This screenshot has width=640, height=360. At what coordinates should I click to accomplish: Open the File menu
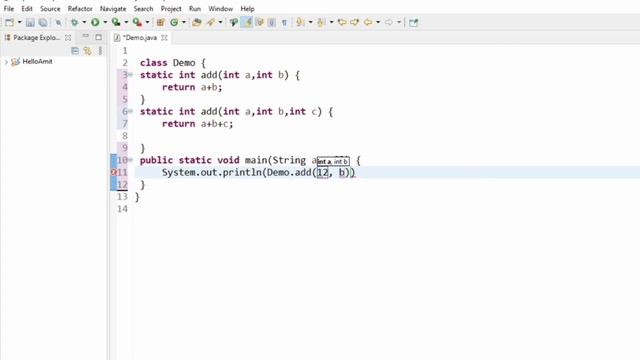coord(9,9)
